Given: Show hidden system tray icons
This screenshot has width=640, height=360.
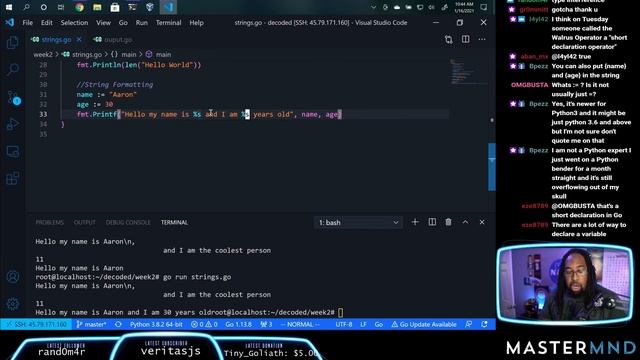Looking at the screenshot, I should click(373, 7).
